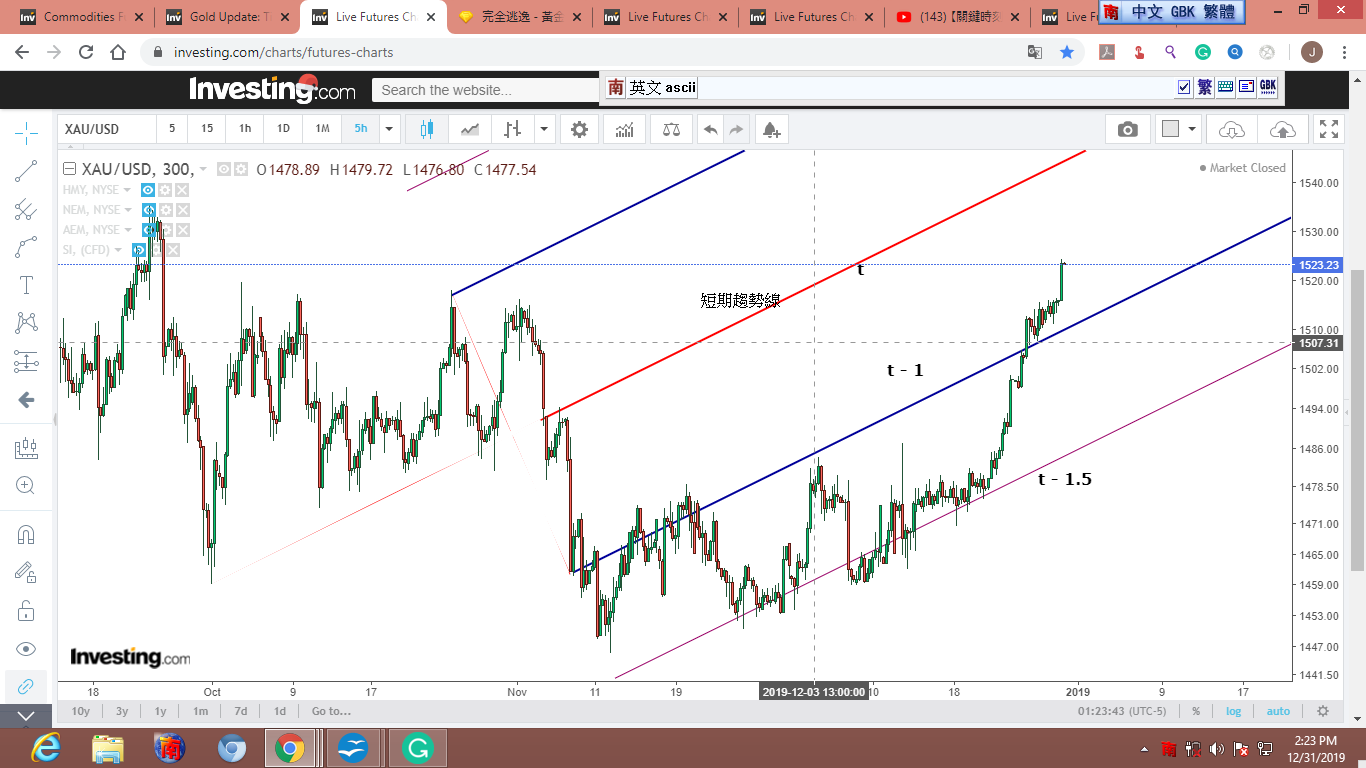
Task: Open chart settings gear in toolbar
Action: coord(579,129)
